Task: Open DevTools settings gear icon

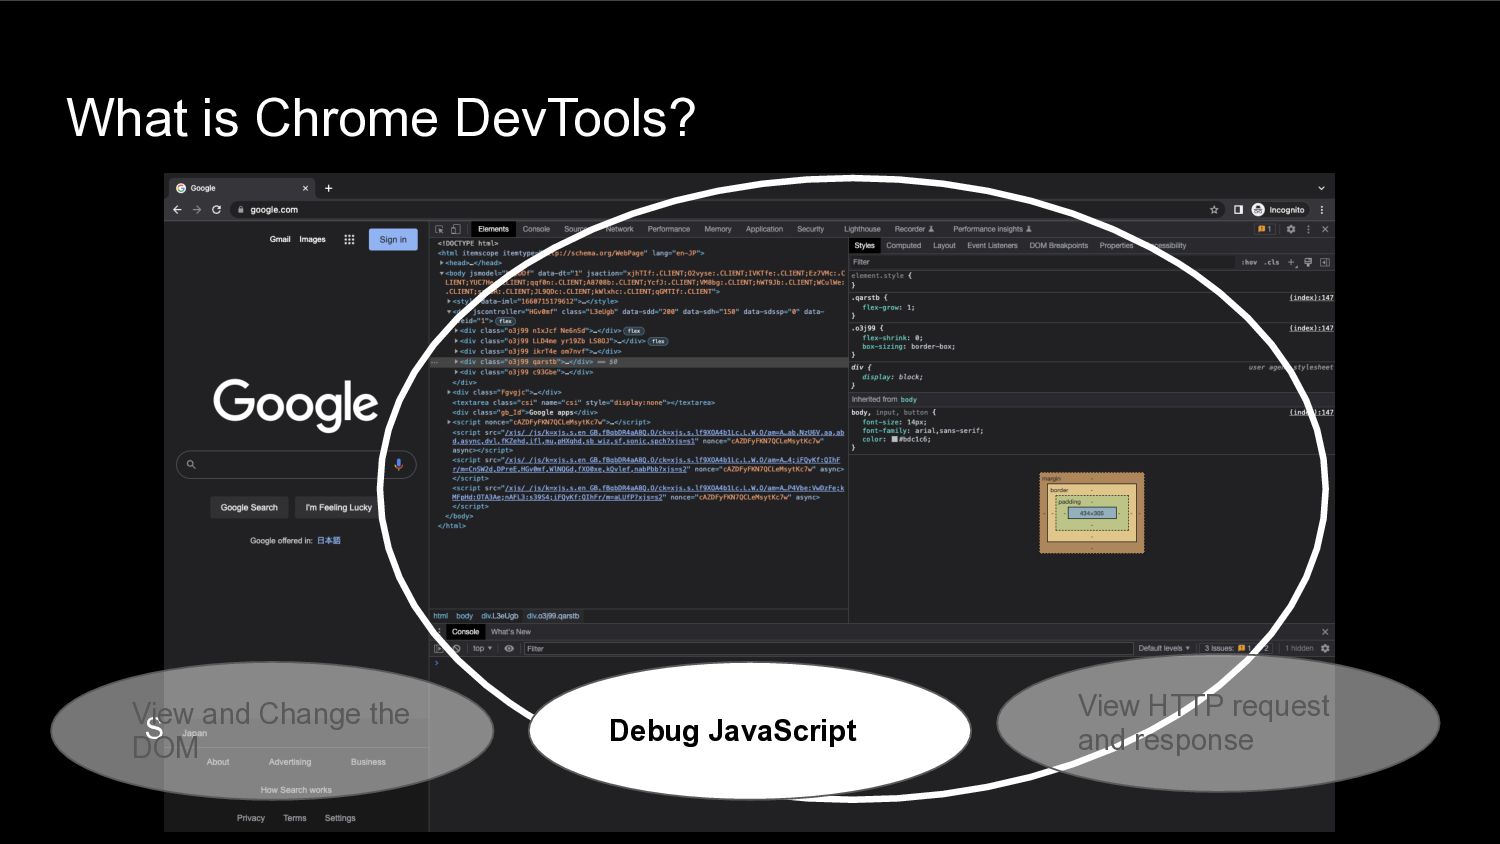Action: [x=1291, y=229]
